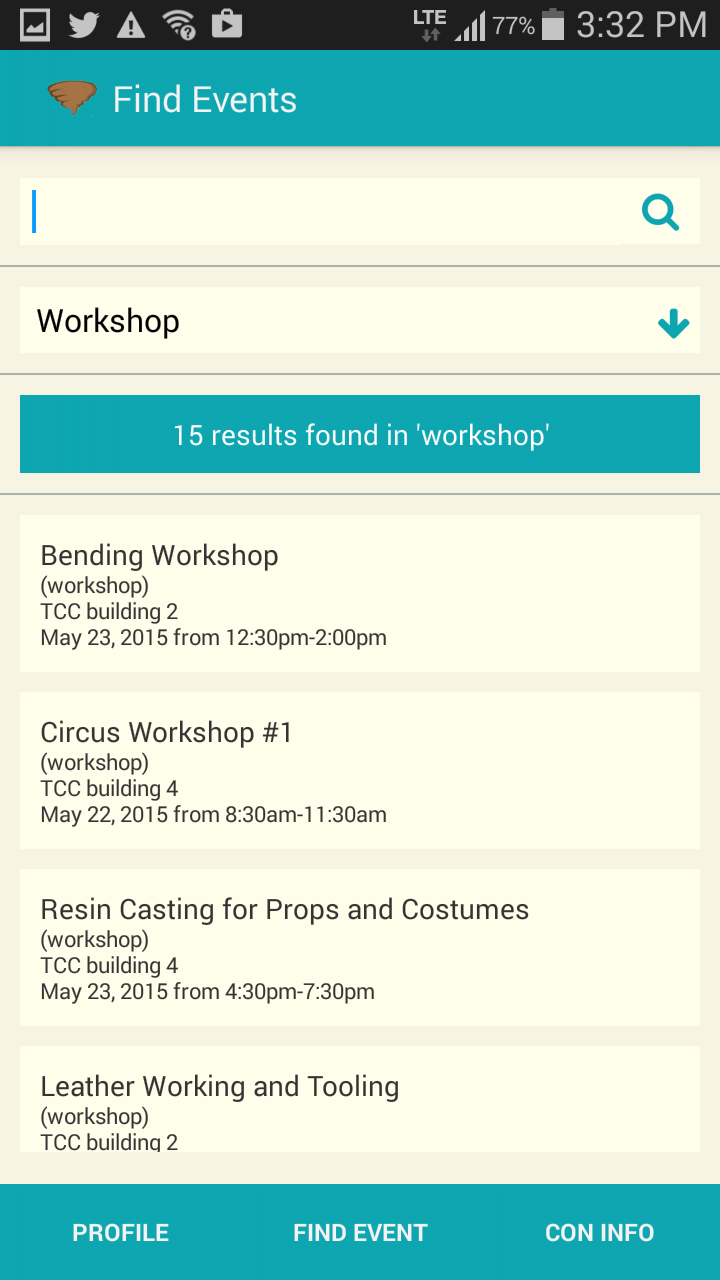Viewport: 720px width, 1280px height.
Task: Tap the Play Store briefcase notification icon
Action: pyautogui.click(x=227, y=24)
